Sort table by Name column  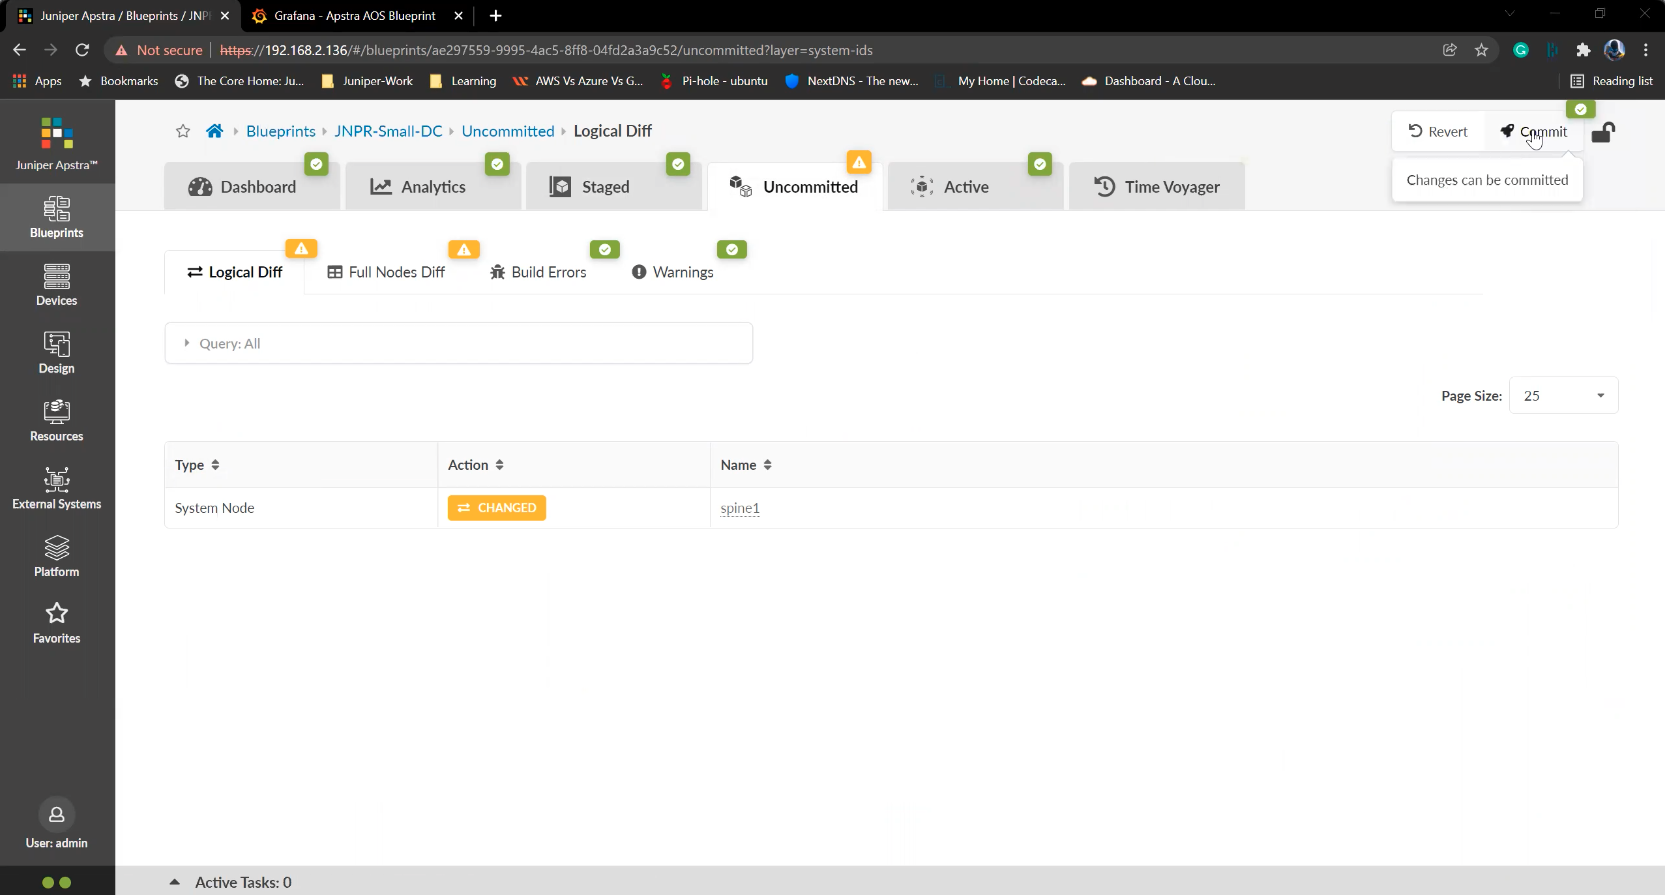pyautogui.click(x=746, y=465)
